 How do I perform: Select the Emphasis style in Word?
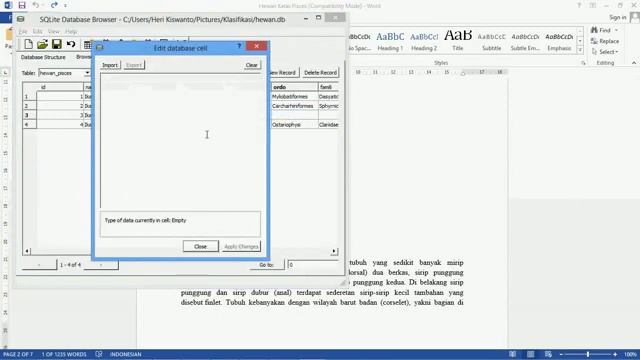[x=559, y=41]
